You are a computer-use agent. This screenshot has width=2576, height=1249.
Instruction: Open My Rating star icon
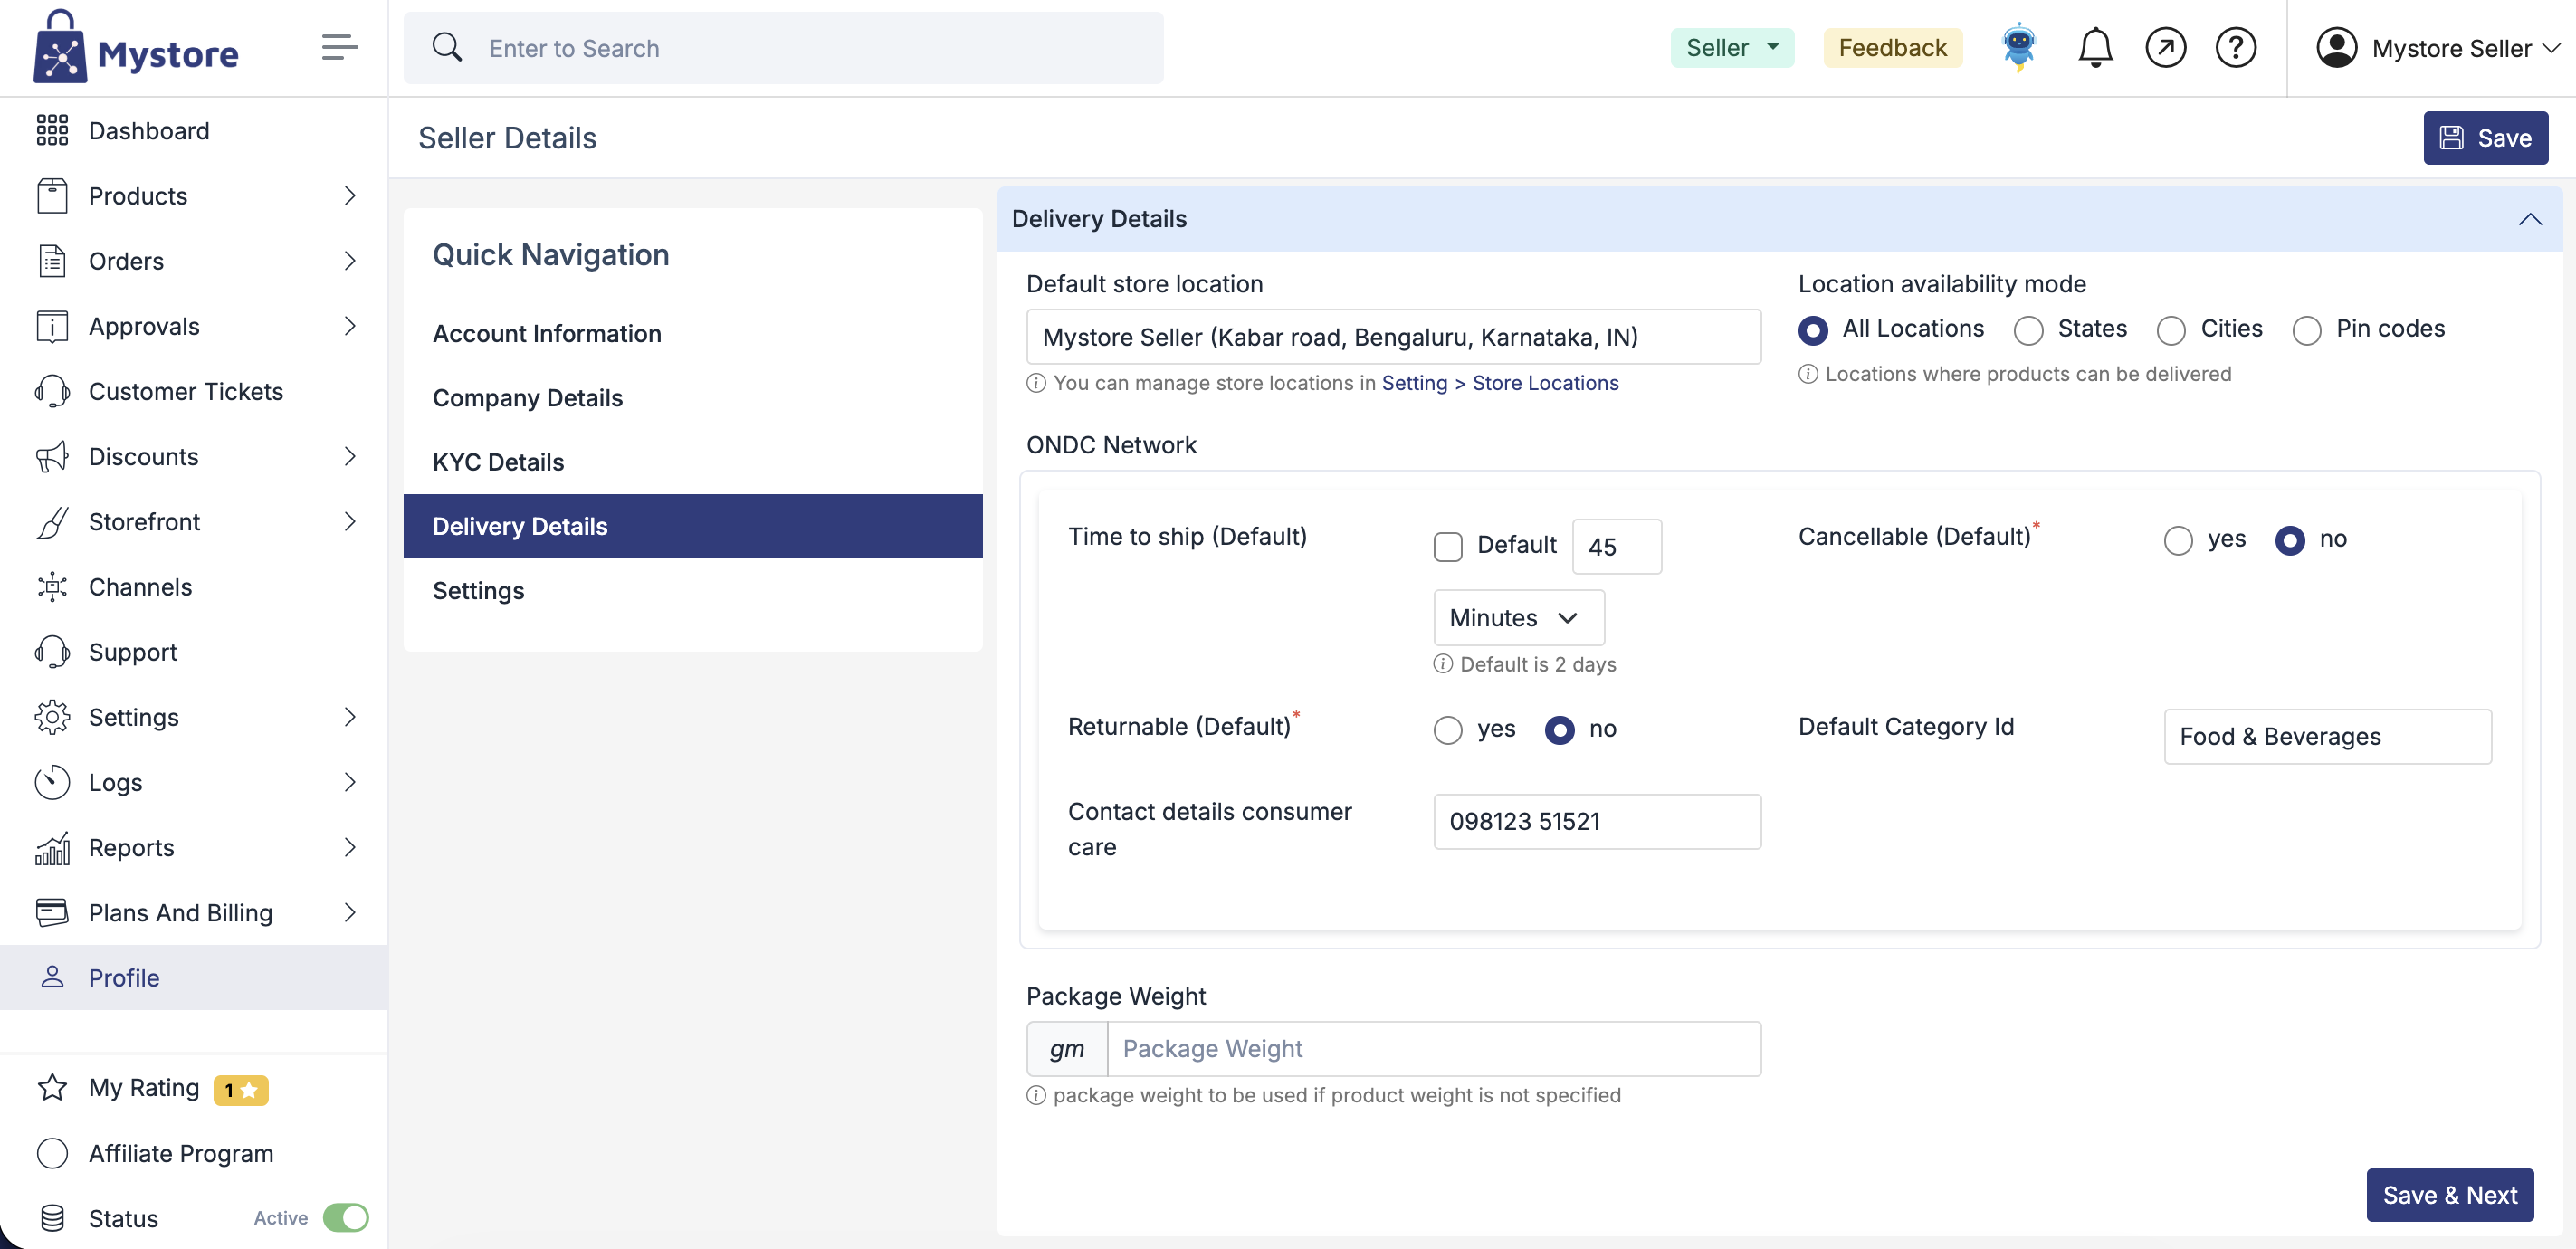click(52, 1087)
